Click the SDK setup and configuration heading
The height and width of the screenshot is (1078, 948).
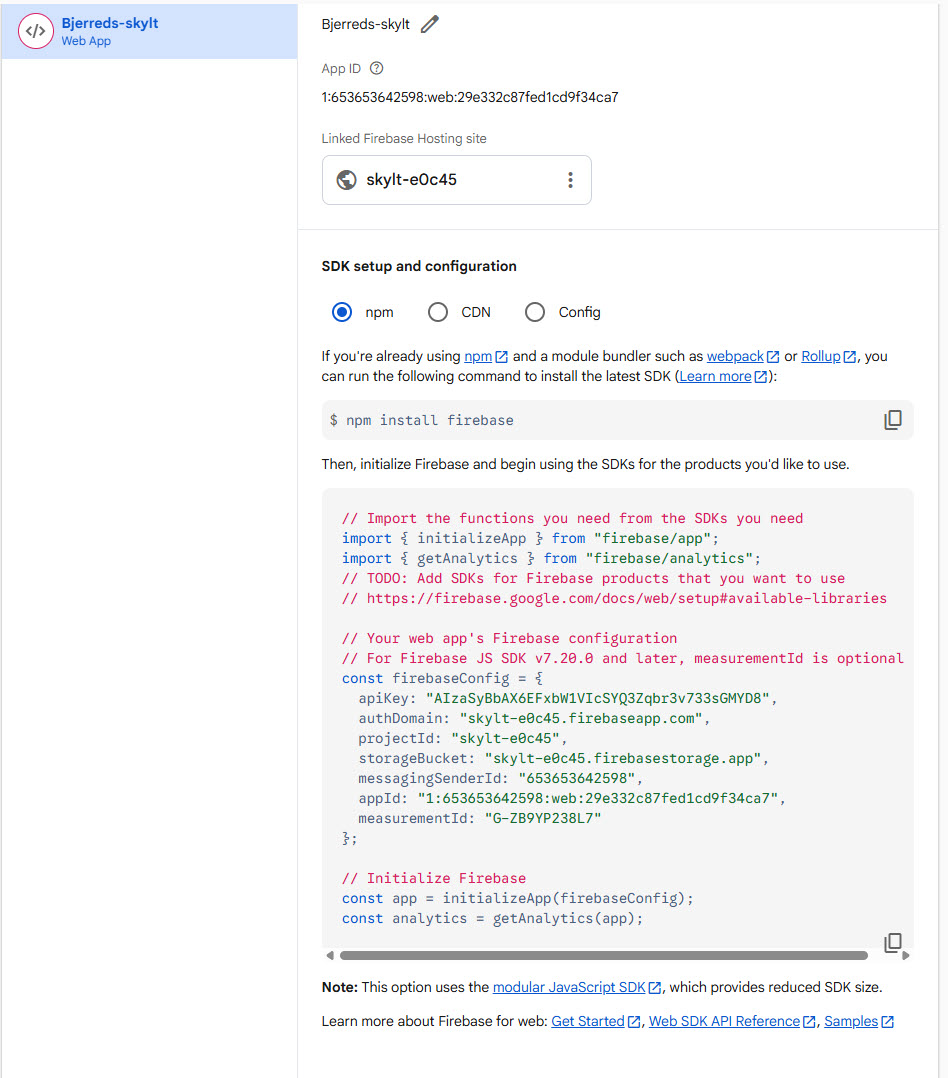pos(419,266)
